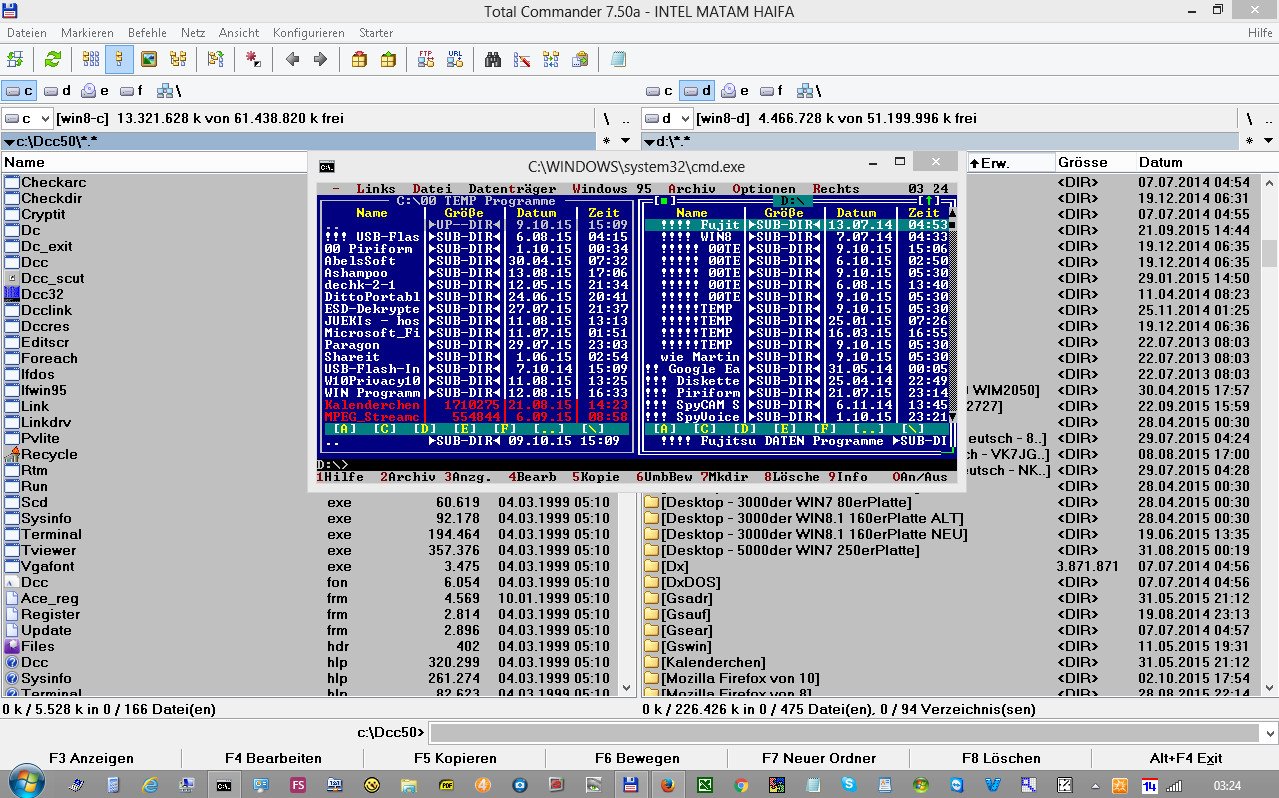Sort right panel by Datum column header
Viewport: 1279px width, 798px height.
point(1205,162)
